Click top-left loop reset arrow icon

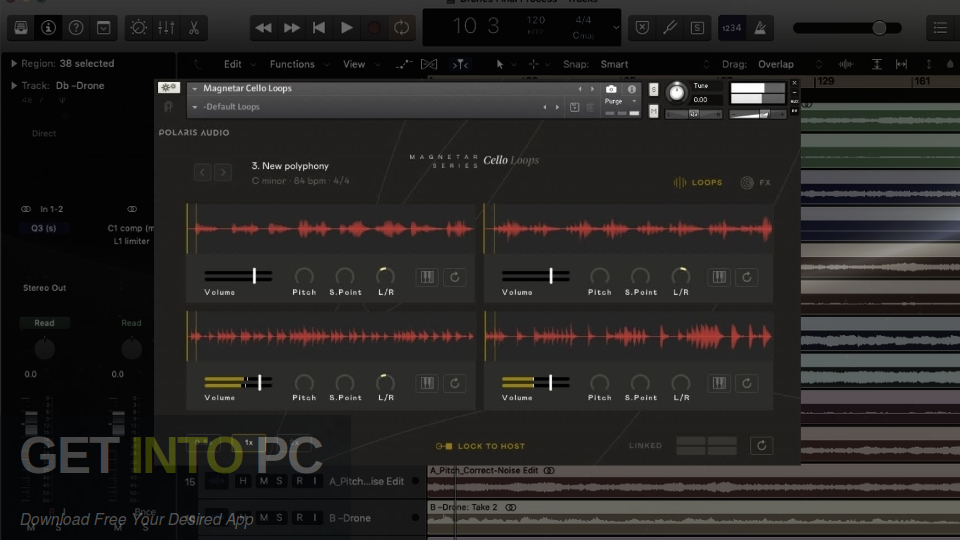[x=455, y=277]
